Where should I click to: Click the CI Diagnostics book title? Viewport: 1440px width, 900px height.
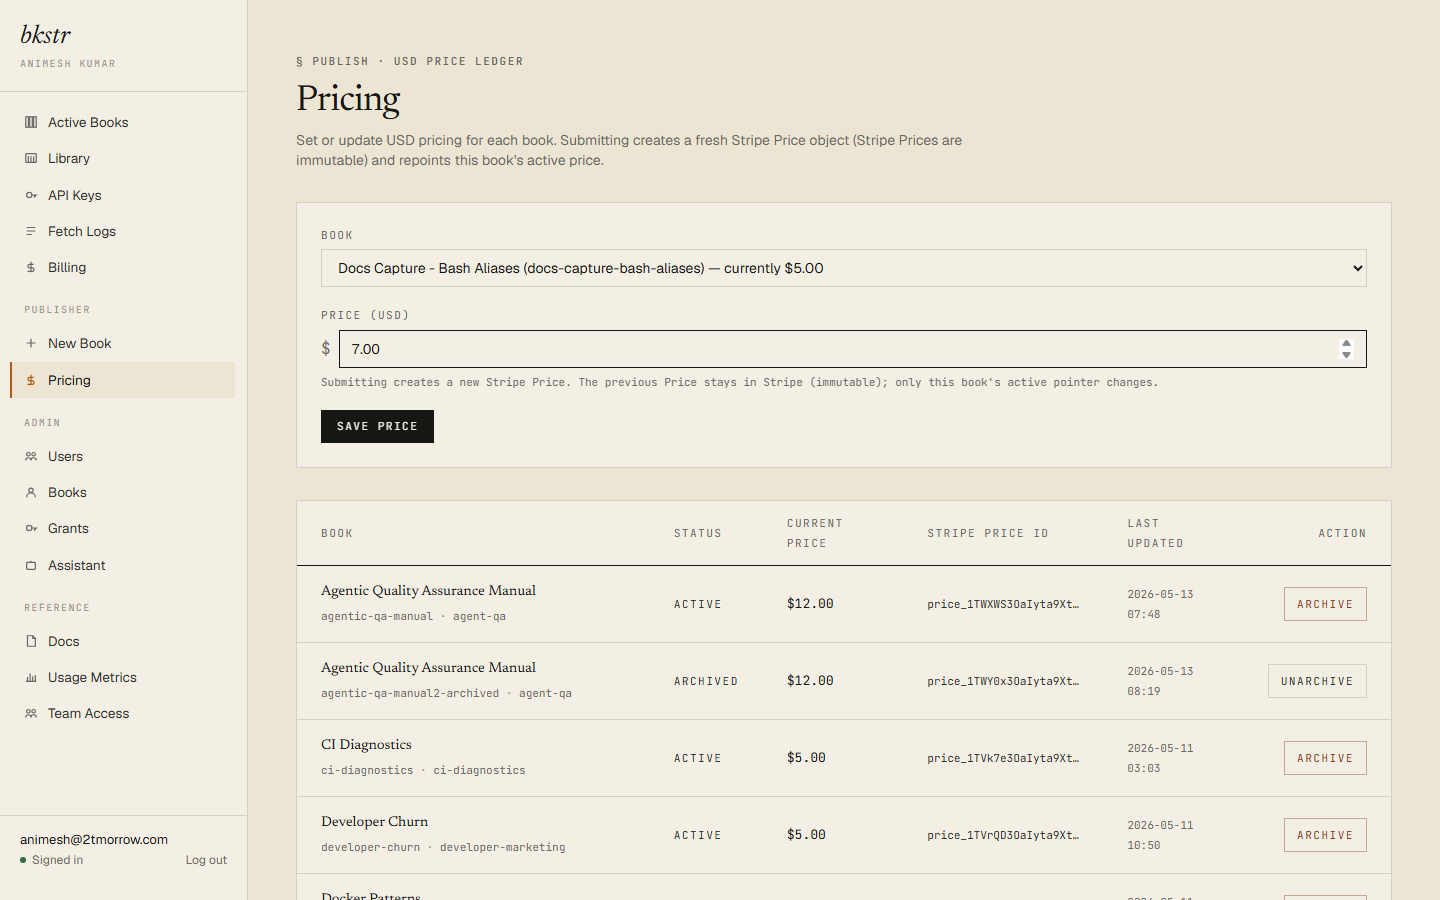tap(366, 744)
